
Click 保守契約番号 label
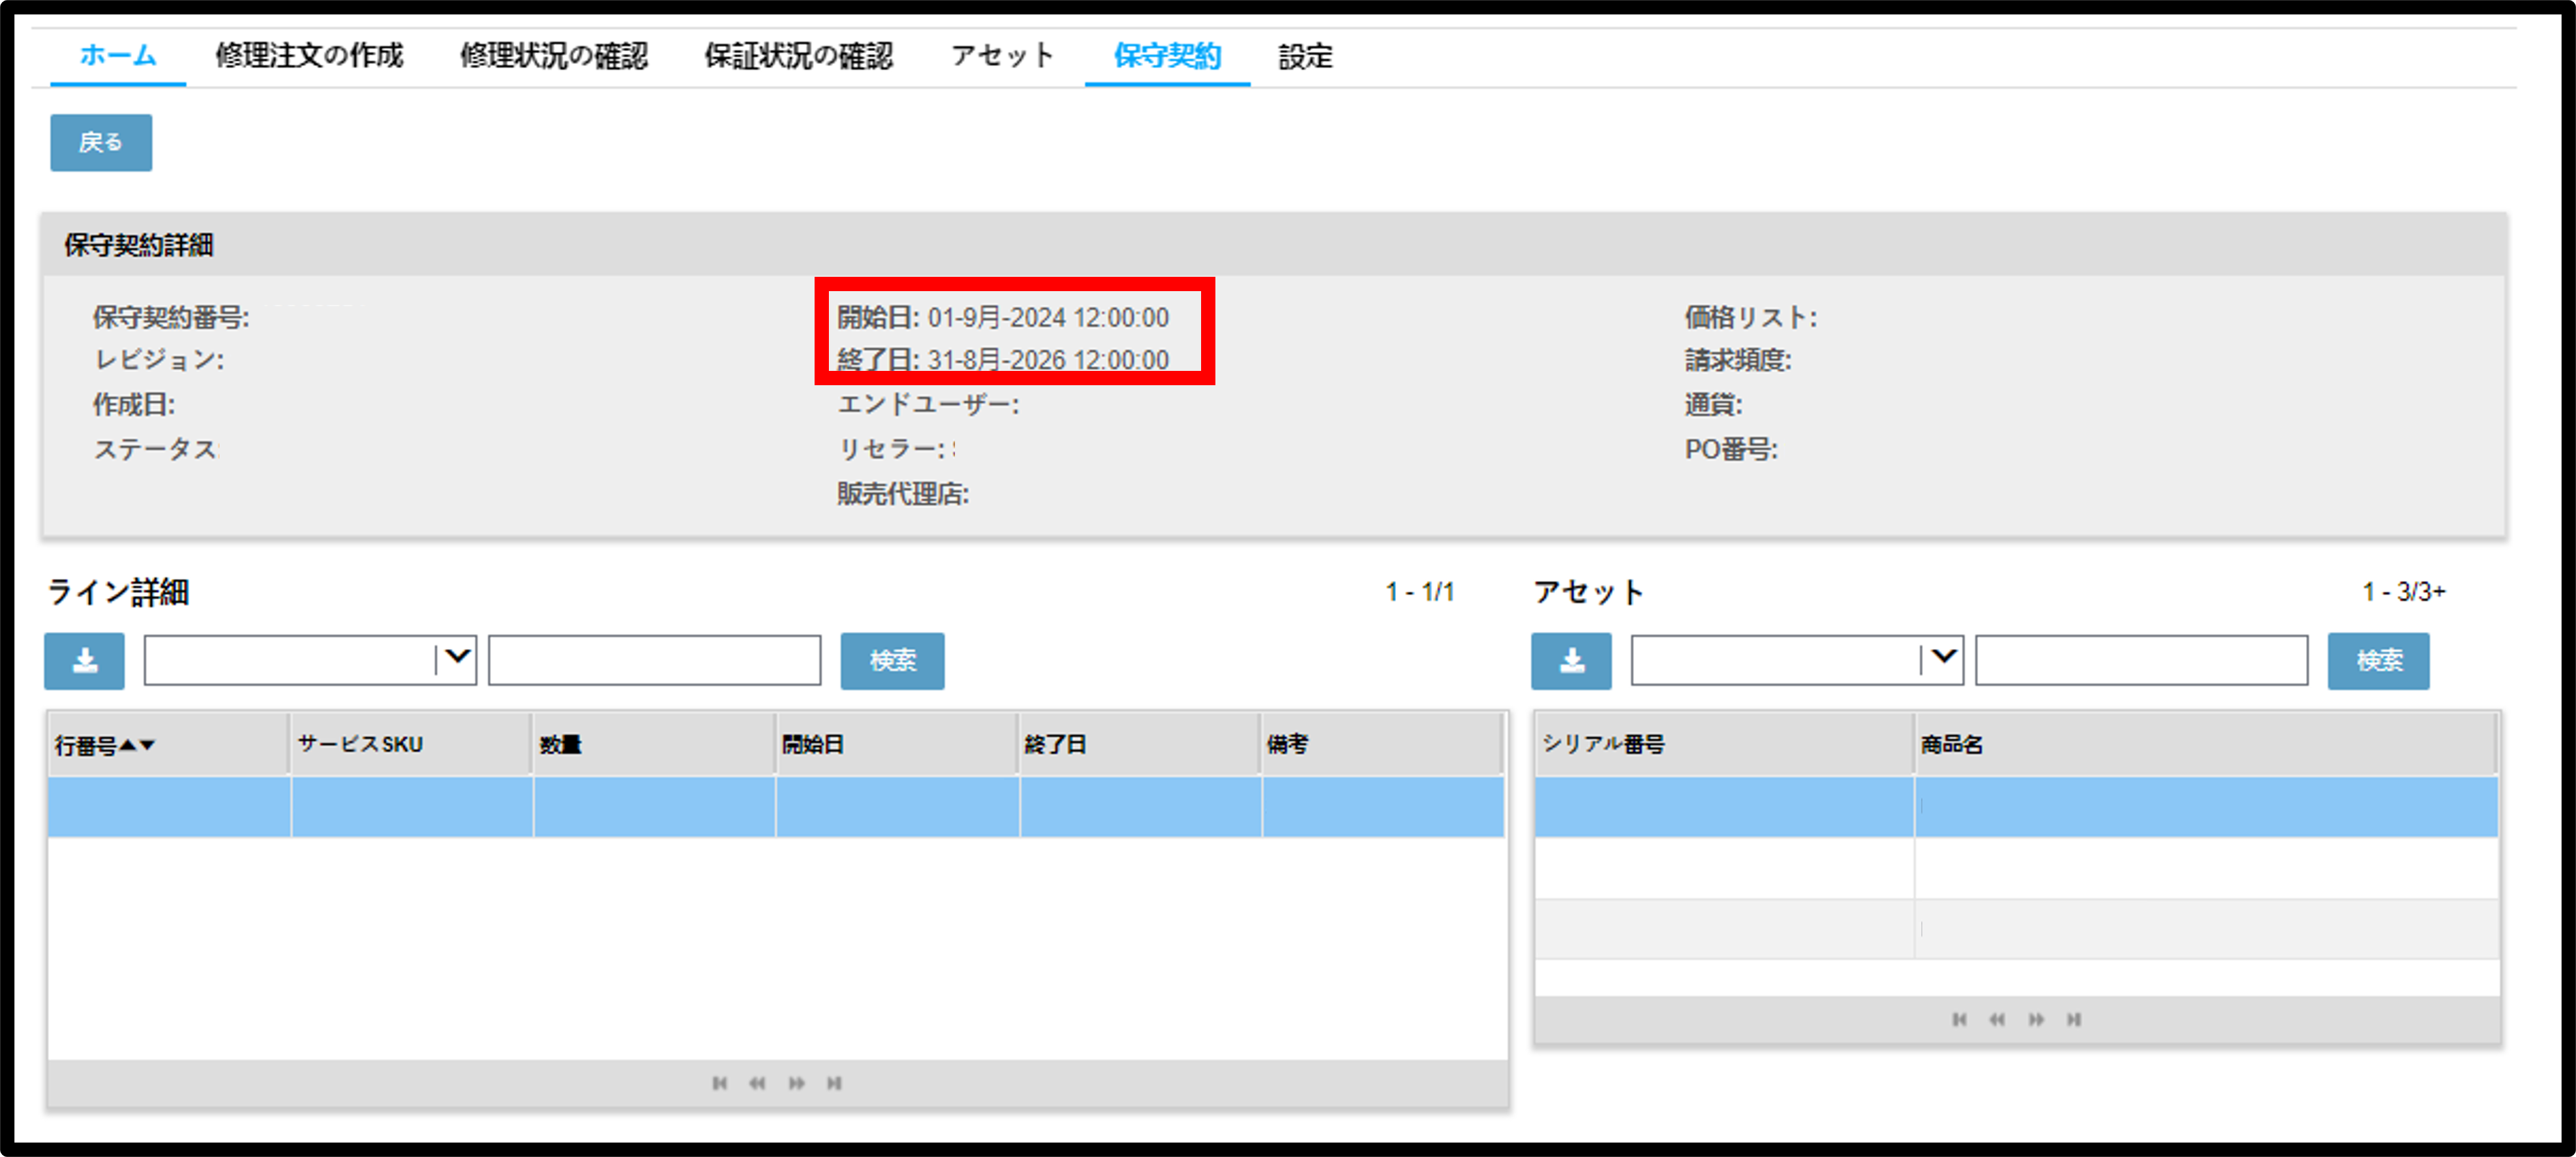pos(171,318)
